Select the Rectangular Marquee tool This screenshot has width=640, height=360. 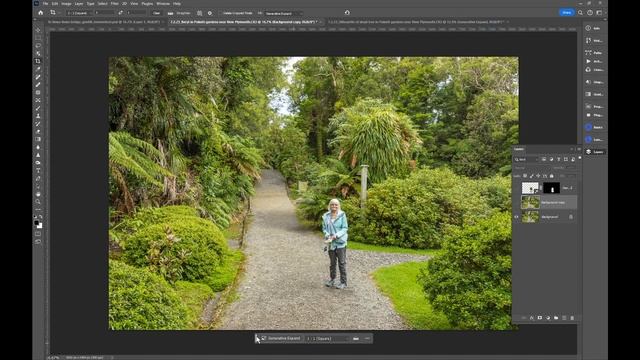pos(38,38)
